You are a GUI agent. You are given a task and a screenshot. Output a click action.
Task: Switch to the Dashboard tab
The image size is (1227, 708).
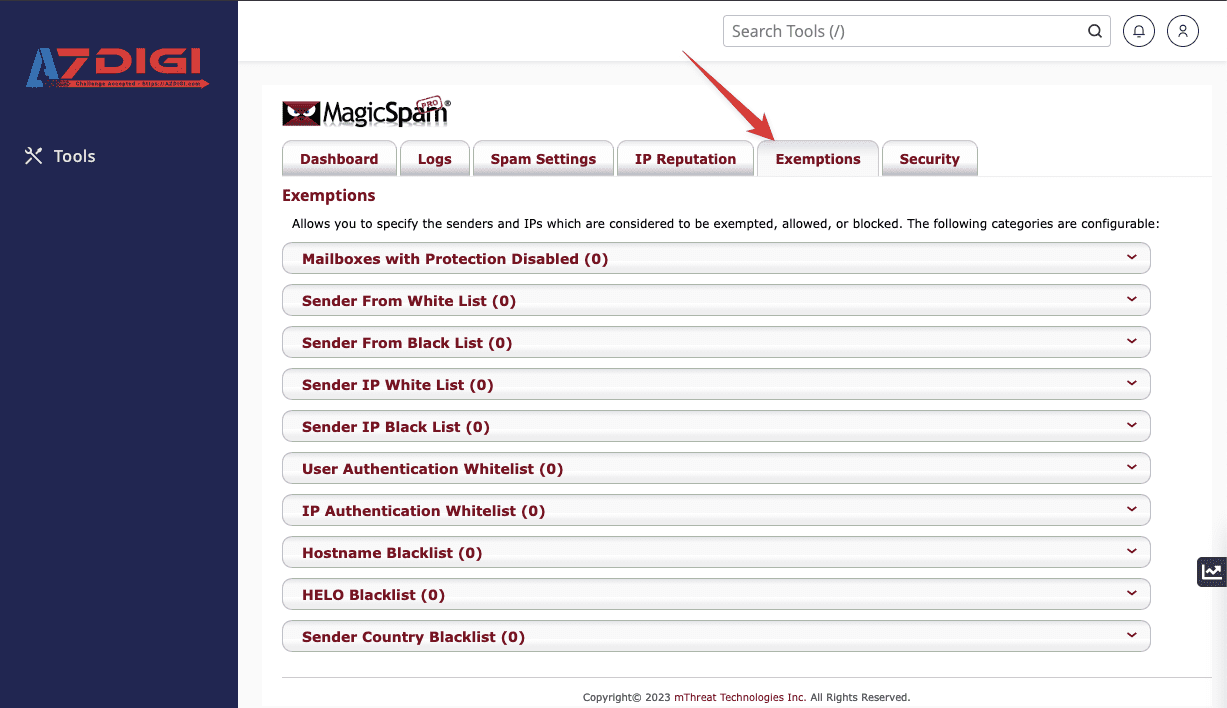[339, 159]
